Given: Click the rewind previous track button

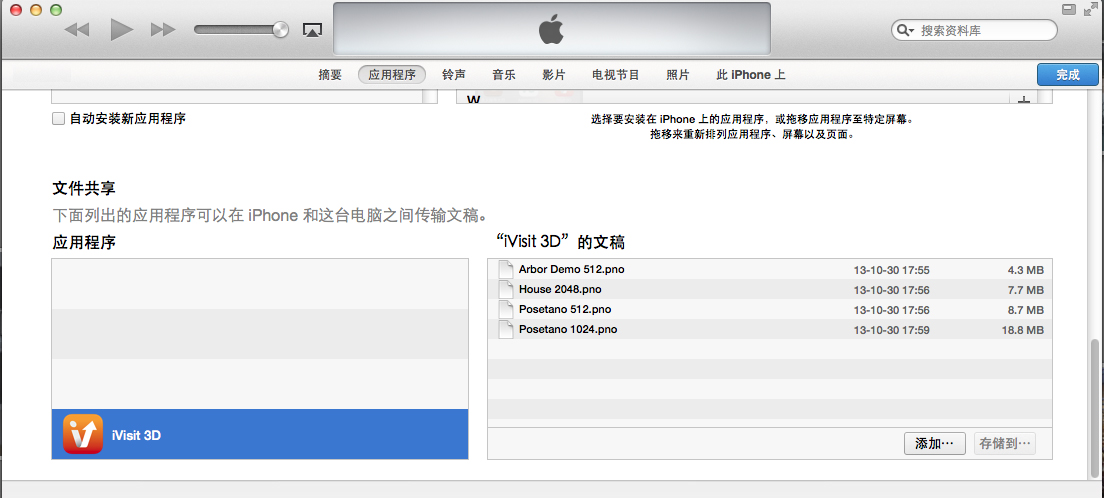Looking at the screenshot, I should (77, 30).
